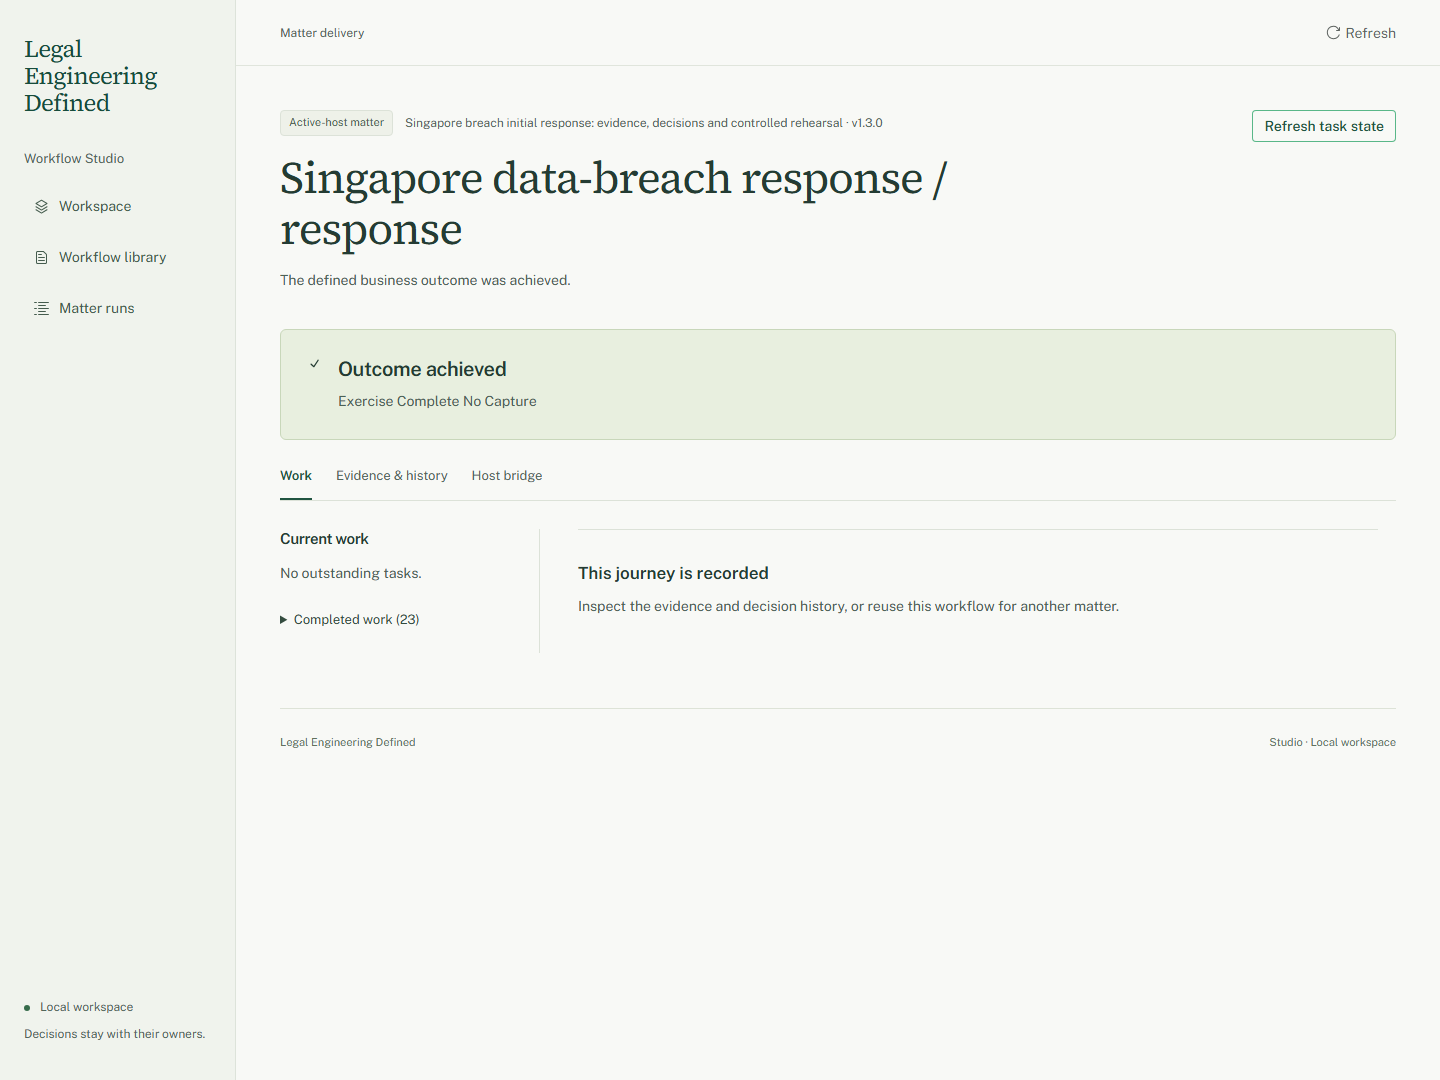Click the Active-host matter badge
Image resolution: width=1440 pixels, height=1080 pixels.
336,123
